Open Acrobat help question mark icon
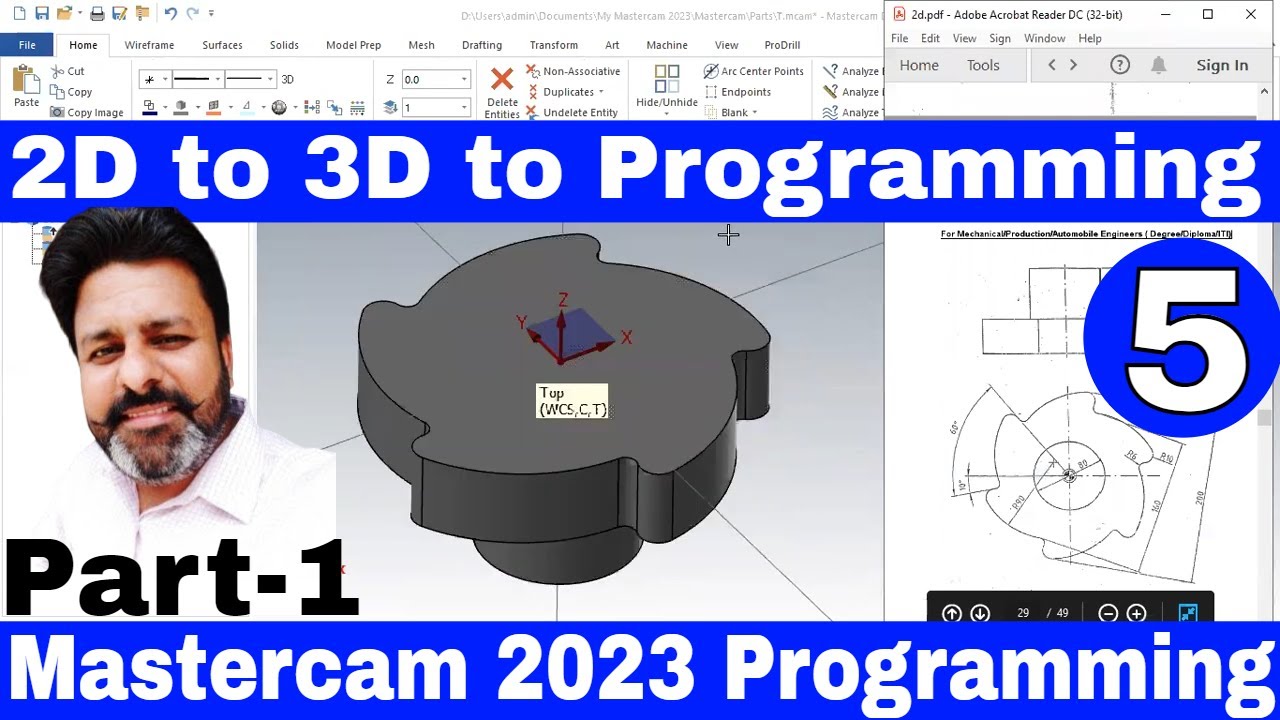 [x=1120, y=65]
